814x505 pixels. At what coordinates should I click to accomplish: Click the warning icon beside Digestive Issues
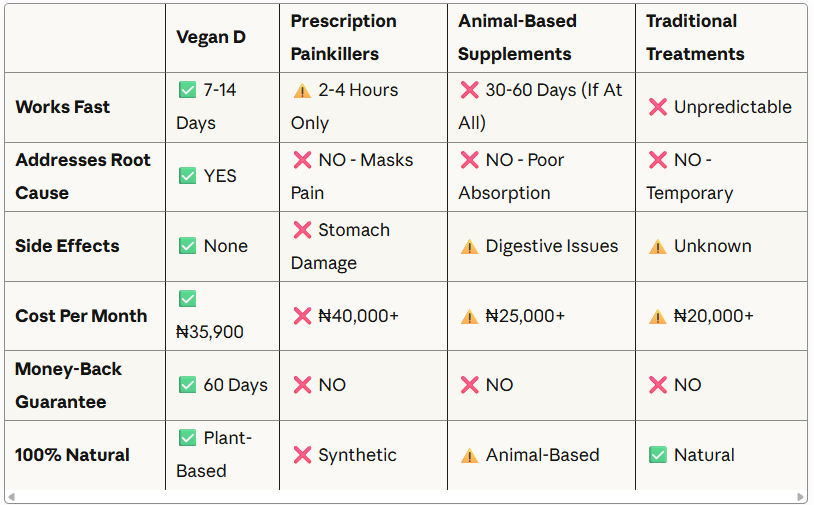[x=469, y=246]
